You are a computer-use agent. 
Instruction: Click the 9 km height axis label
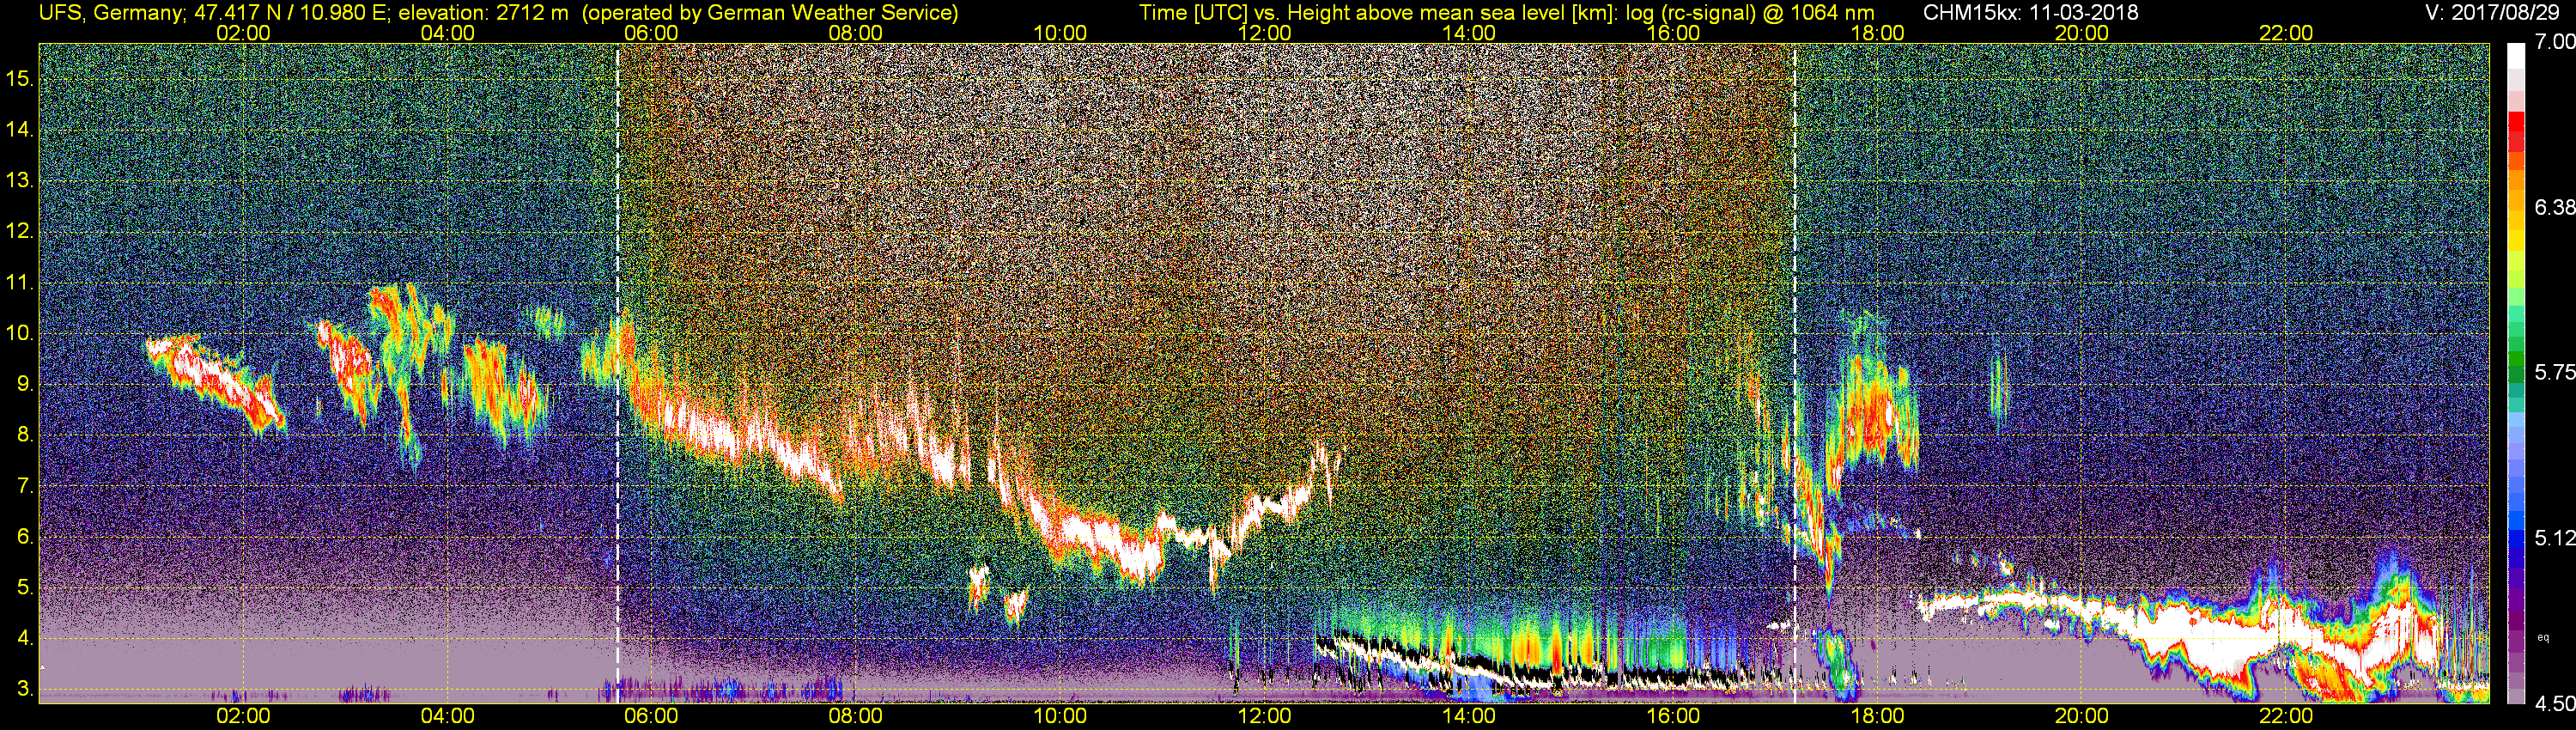pos(25,384)
